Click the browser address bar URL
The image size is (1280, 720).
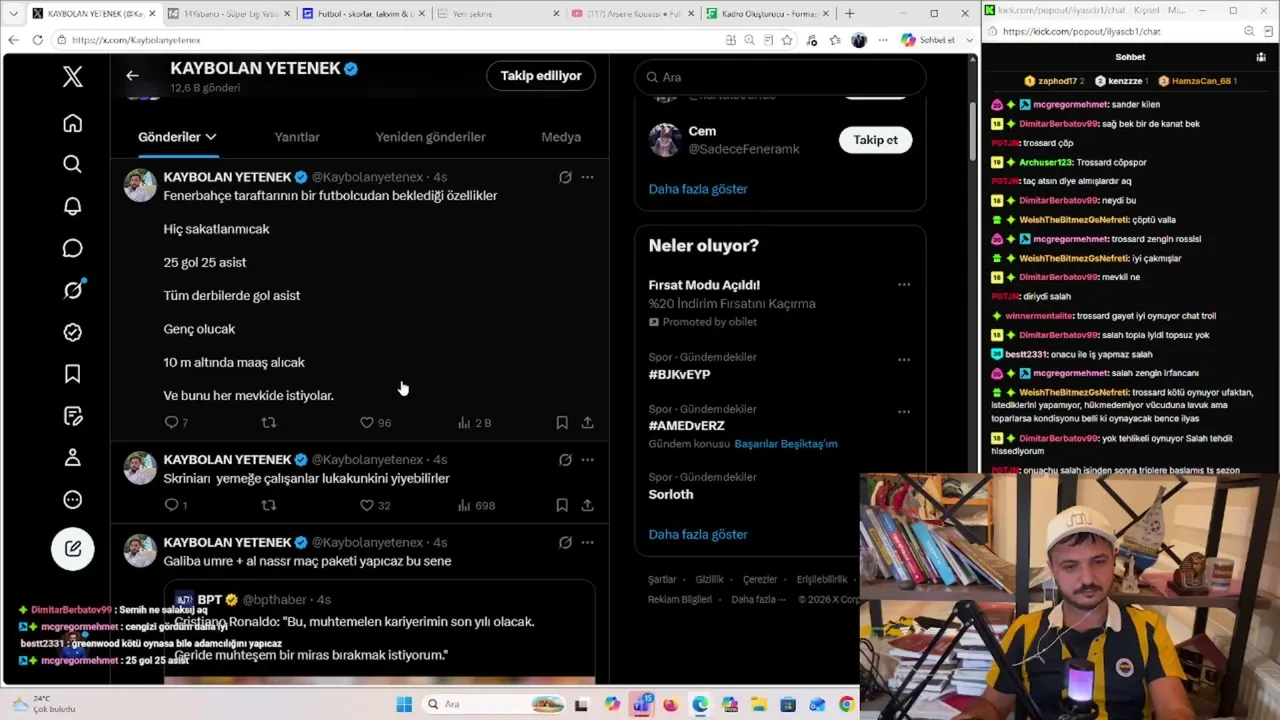click(x=136, y=40)
